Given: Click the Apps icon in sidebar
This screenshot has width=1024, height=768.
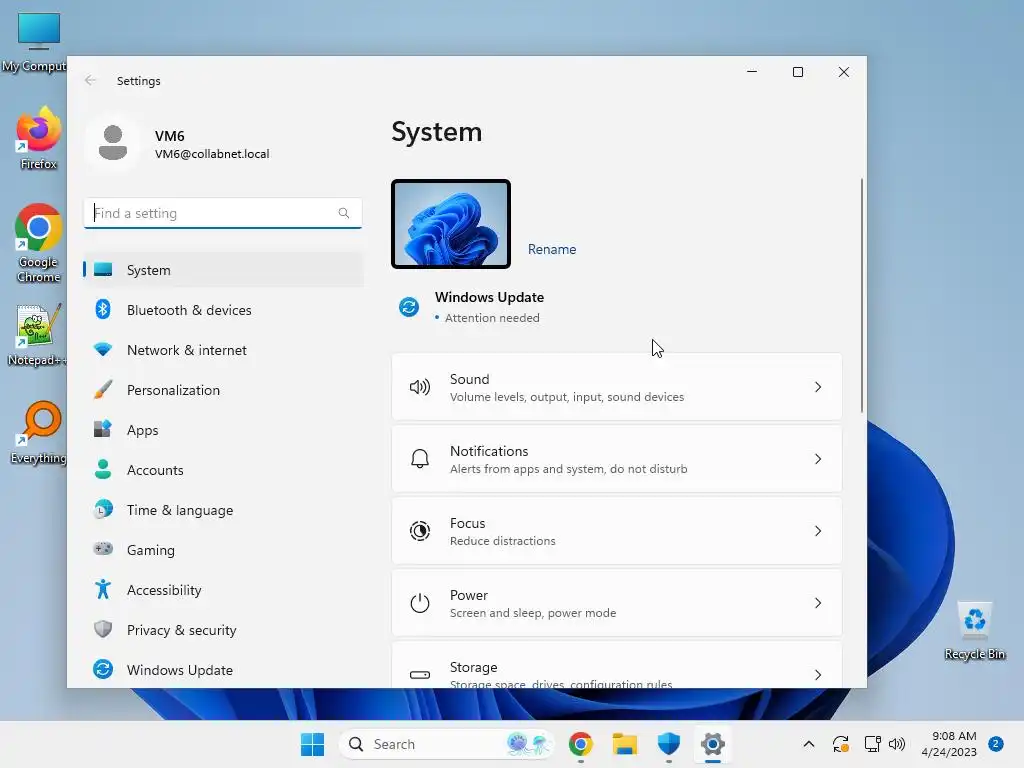Looking at the screenshot, I should (103, 430).
